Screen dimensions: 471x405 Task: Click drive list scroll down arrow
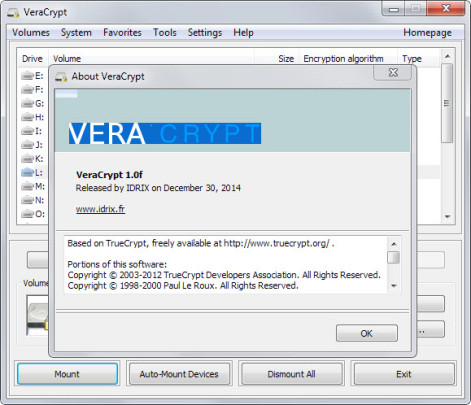tap(447, 217)
